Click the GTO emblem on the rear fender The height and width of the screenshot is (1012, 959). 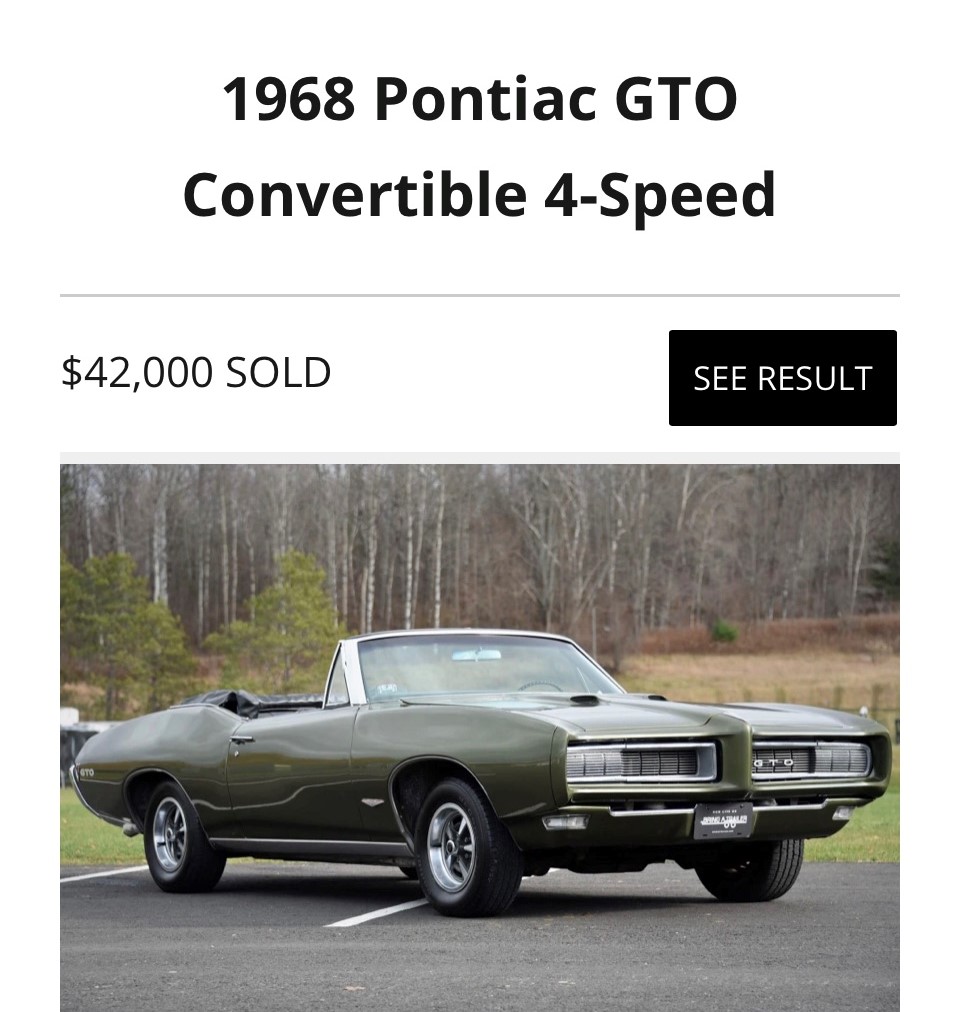(87, 771)
